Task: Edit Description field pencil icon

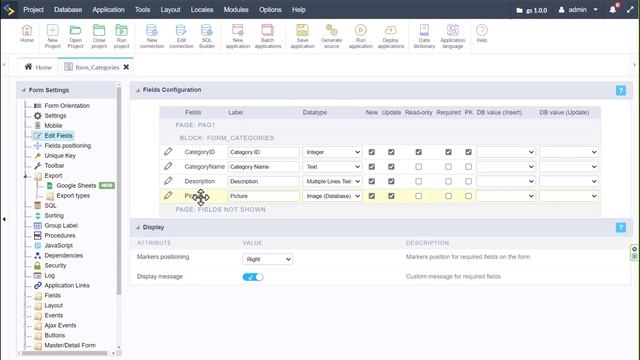Action: 168,181
